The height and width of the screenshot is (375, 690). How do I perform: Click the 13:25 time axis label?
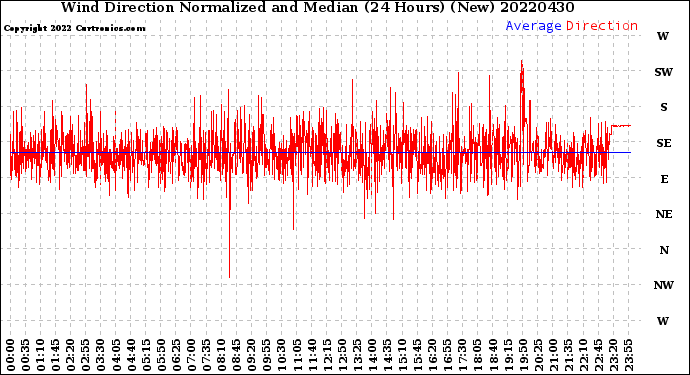357,355
